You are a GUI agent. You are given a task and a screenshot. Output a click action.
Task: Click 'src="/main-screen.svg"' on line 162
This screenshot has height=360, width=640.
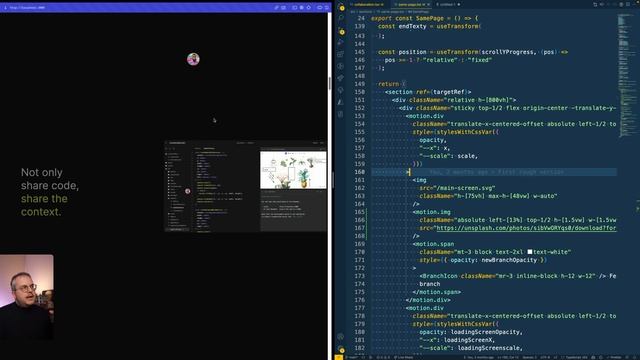click(457, 188)
